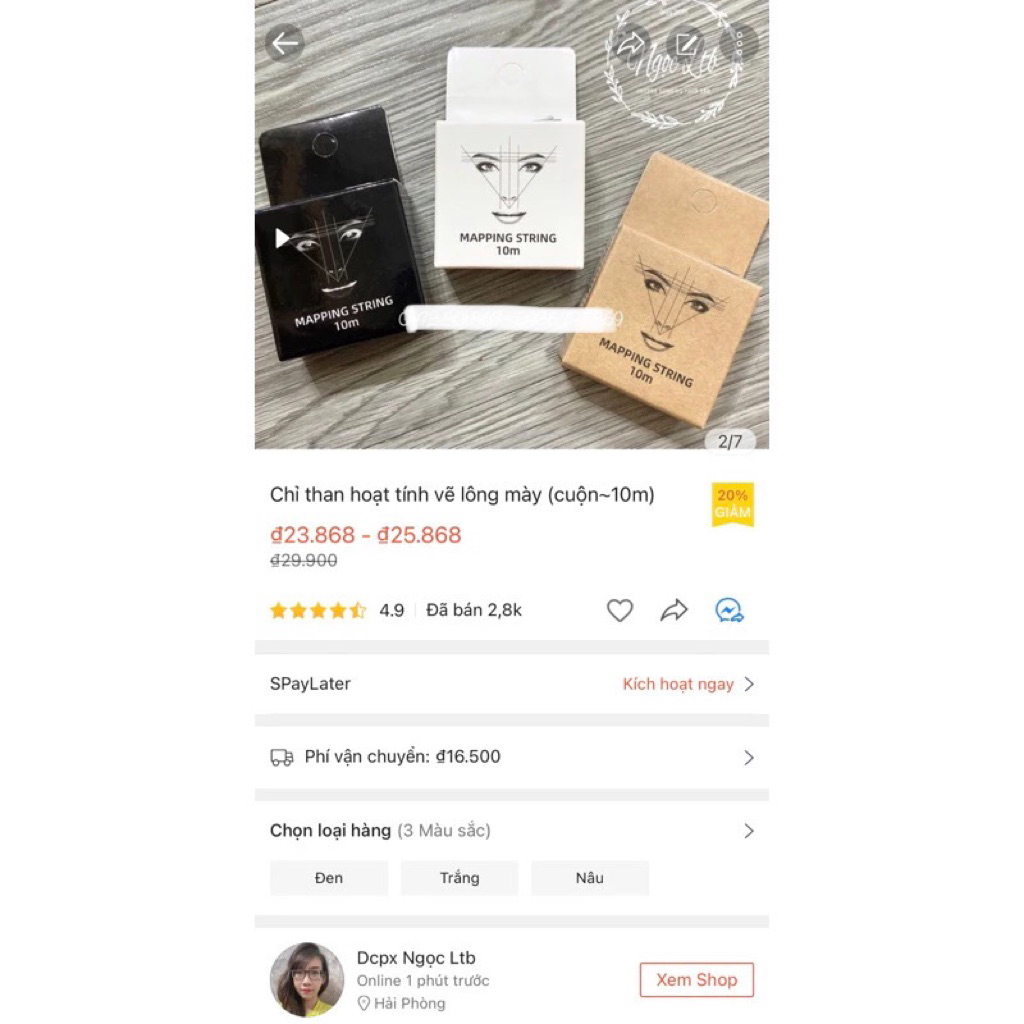The width and height of the screenshot is (1024, 1024).
Task: View rating stars and 4.9 score
Action: [337, 611]
